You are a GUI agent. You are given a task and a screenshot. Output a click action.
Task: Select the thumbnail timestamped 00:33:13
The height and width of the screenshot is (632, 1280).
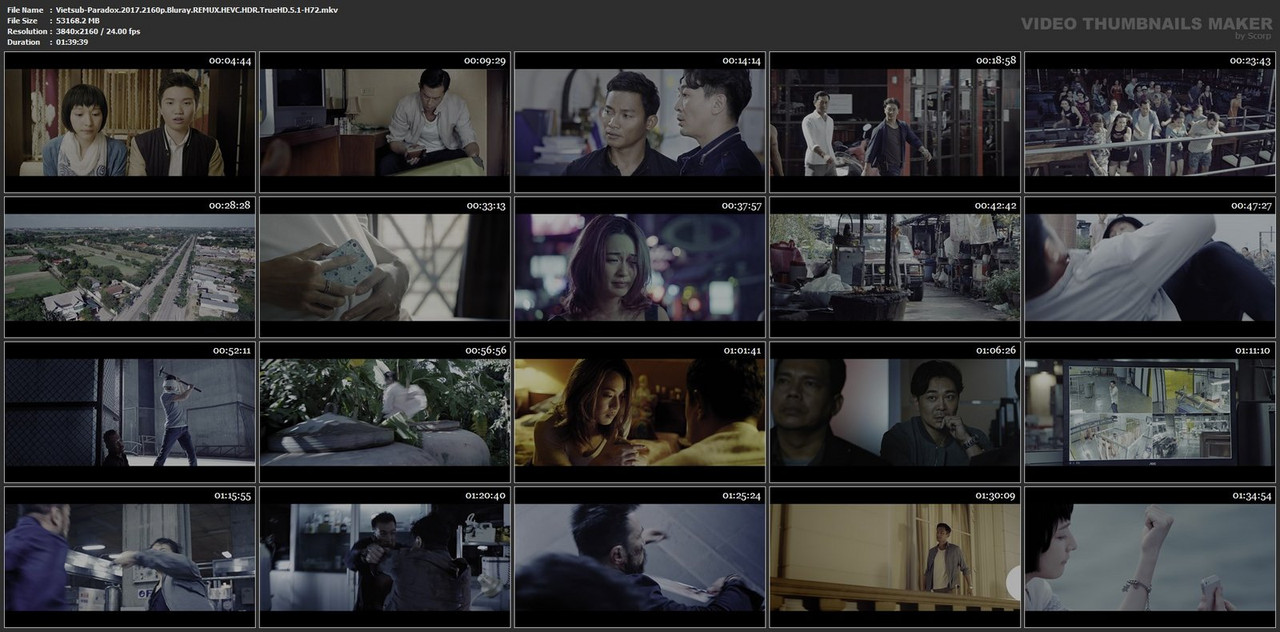coord(385,267)
